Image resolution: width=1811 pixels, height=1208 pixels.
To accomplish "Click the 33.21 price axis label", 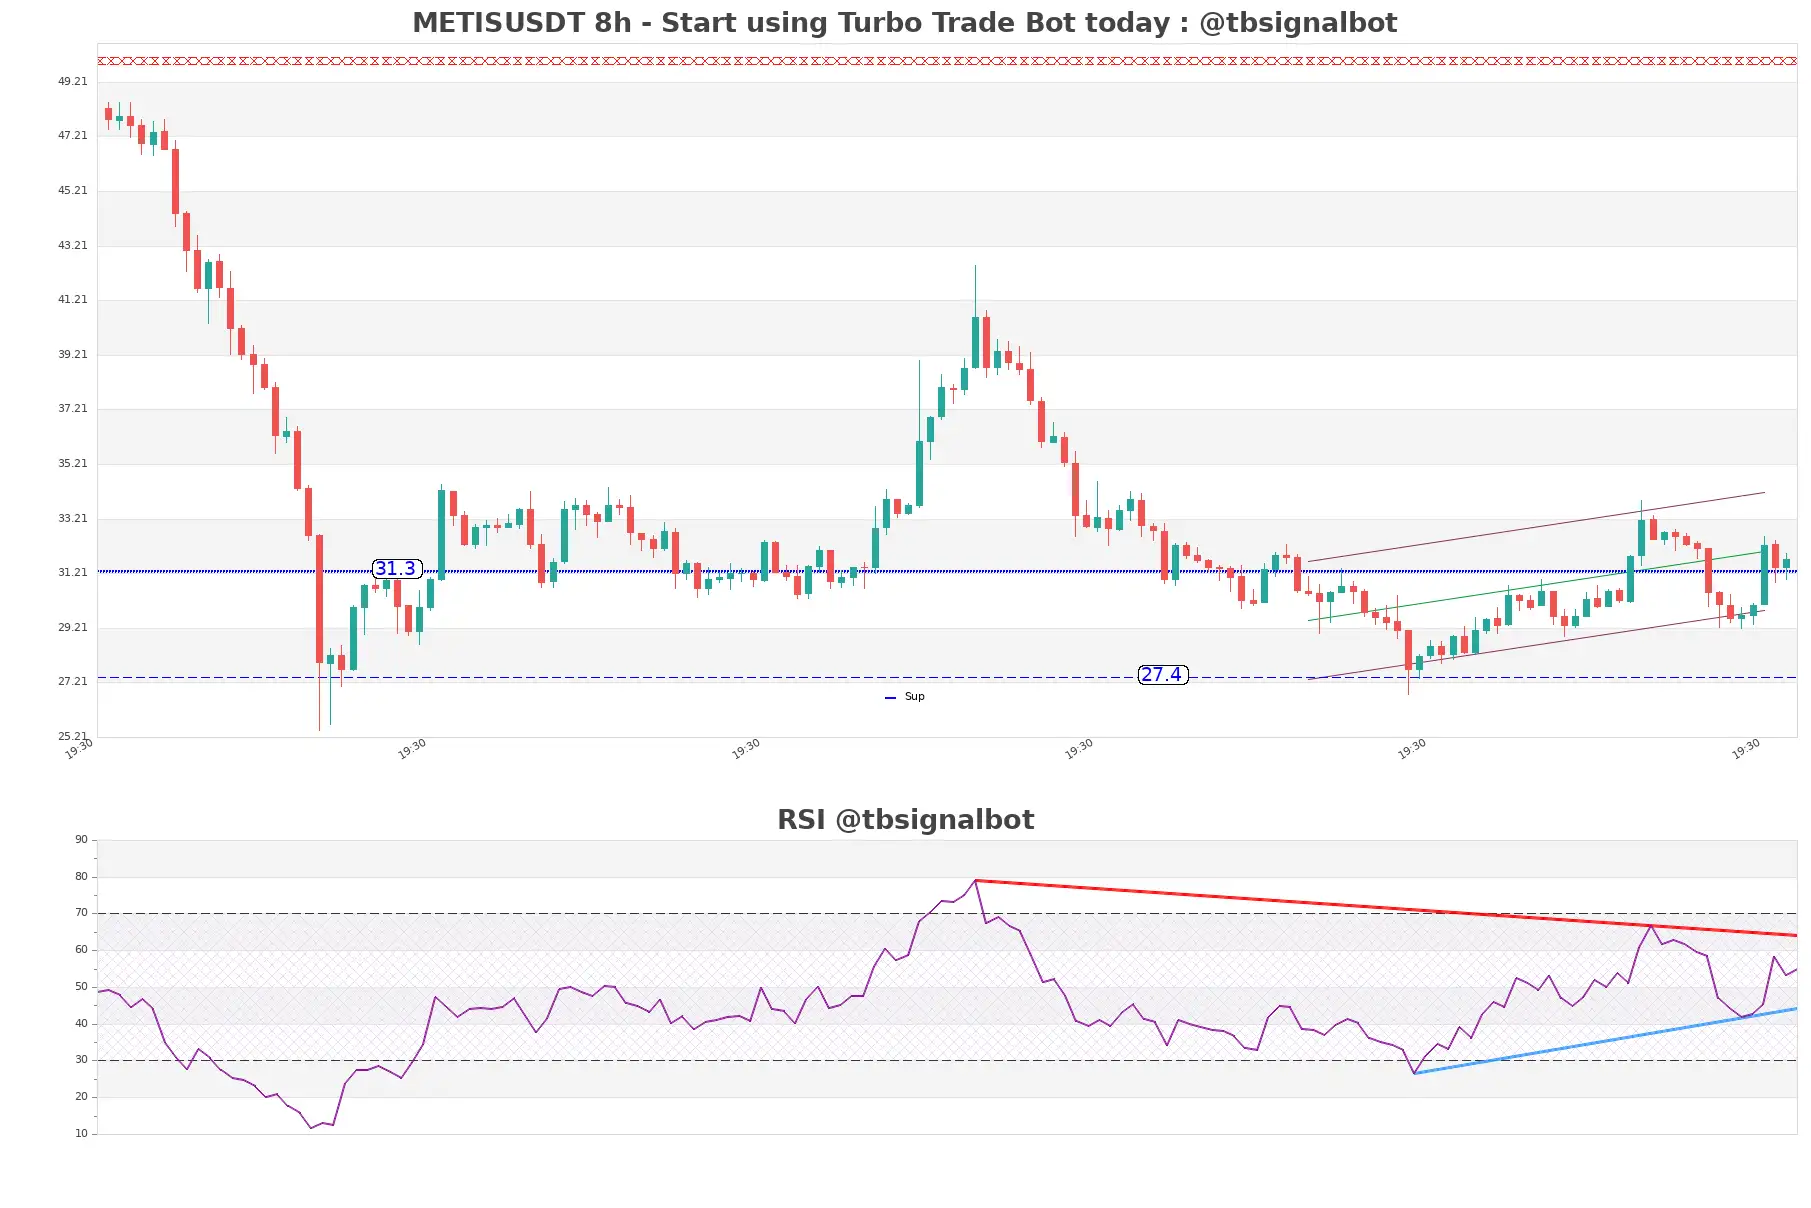I will (73, 518).
